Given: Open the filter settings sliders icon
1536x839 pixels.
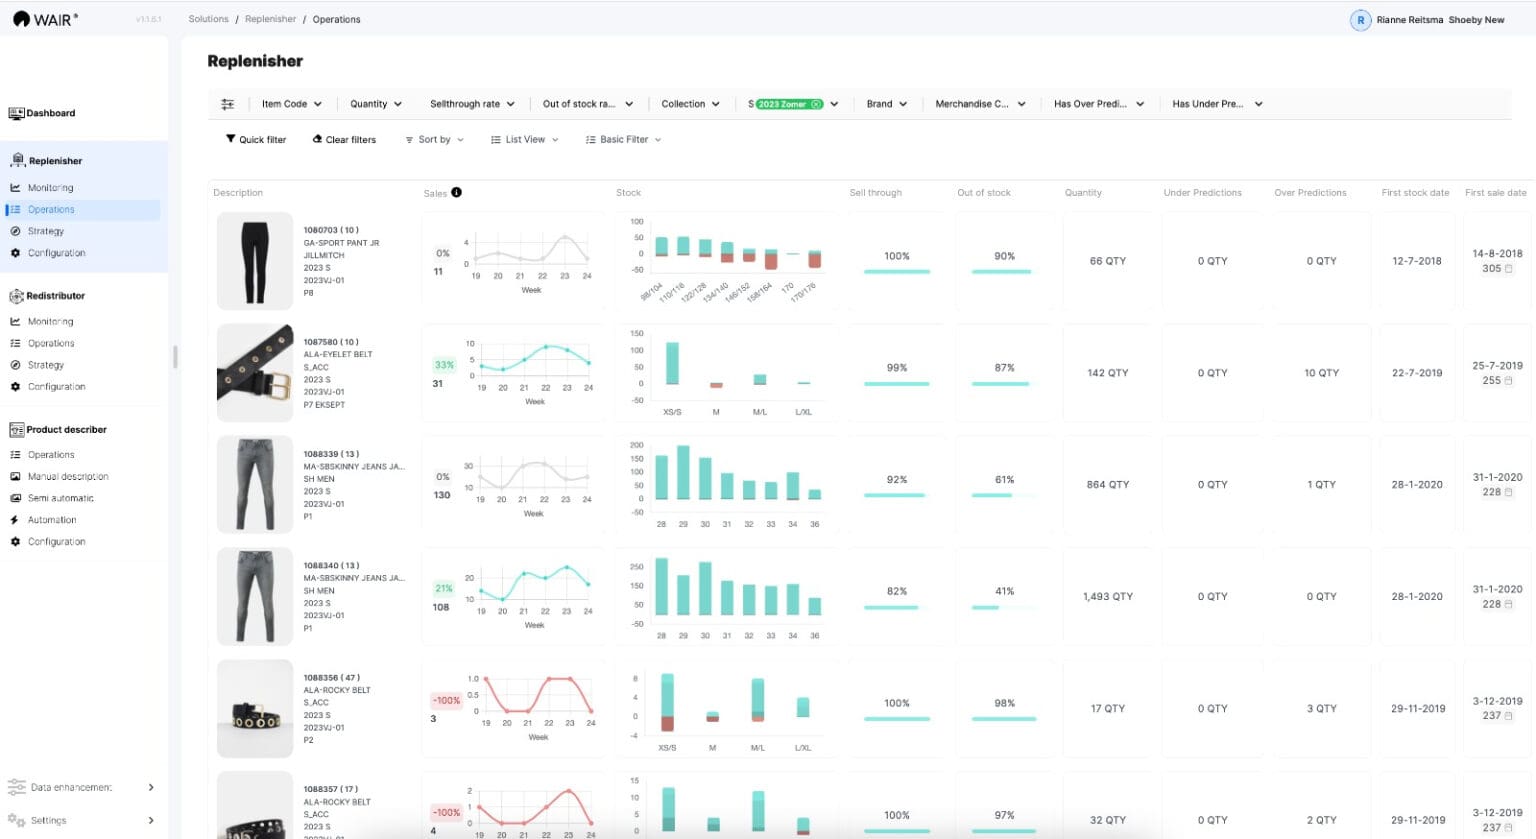Looking at the screenshot, I should pyautogui.click(x=228, y=103).
